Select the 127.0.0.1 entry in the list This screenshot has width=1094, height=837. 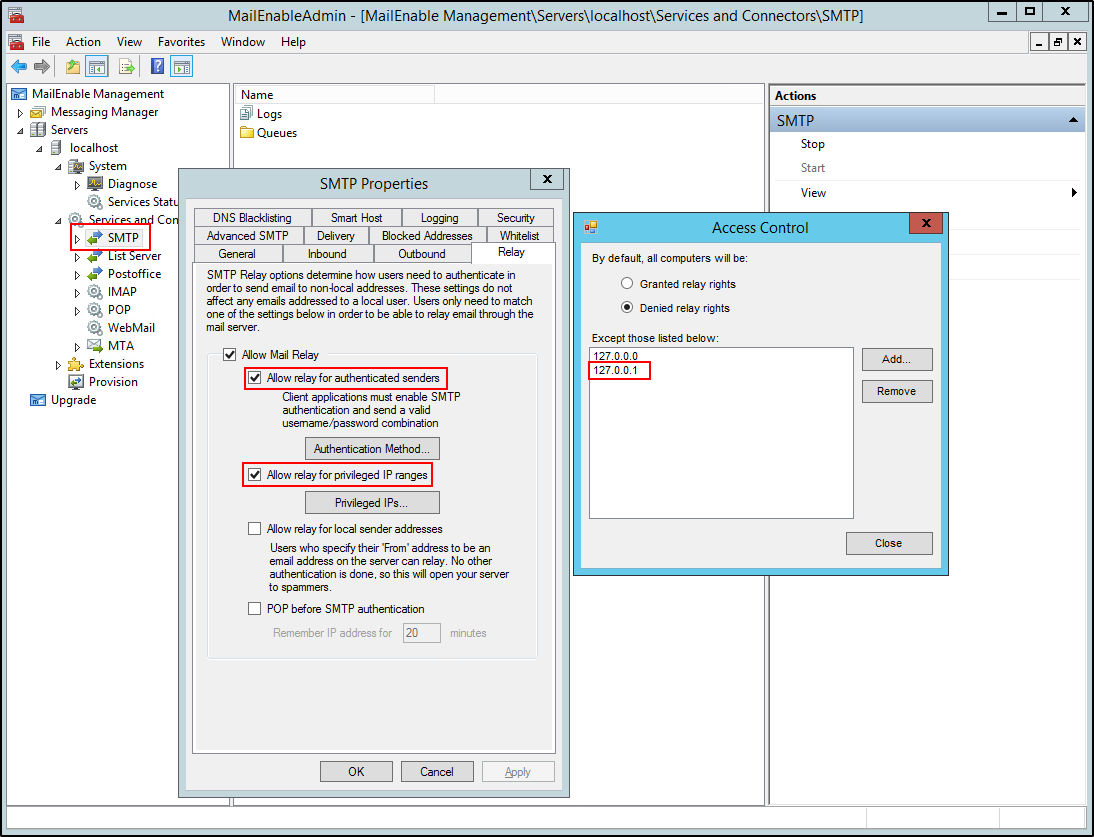[x=616, y=371]
